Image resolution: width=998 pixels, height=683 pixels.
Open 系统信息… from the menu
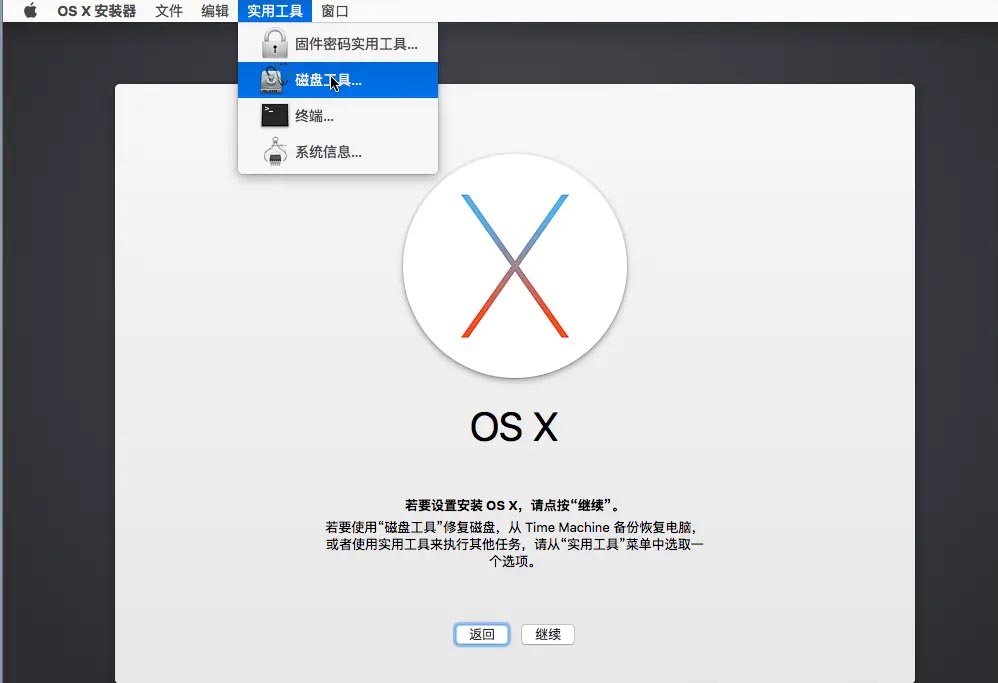338,151
